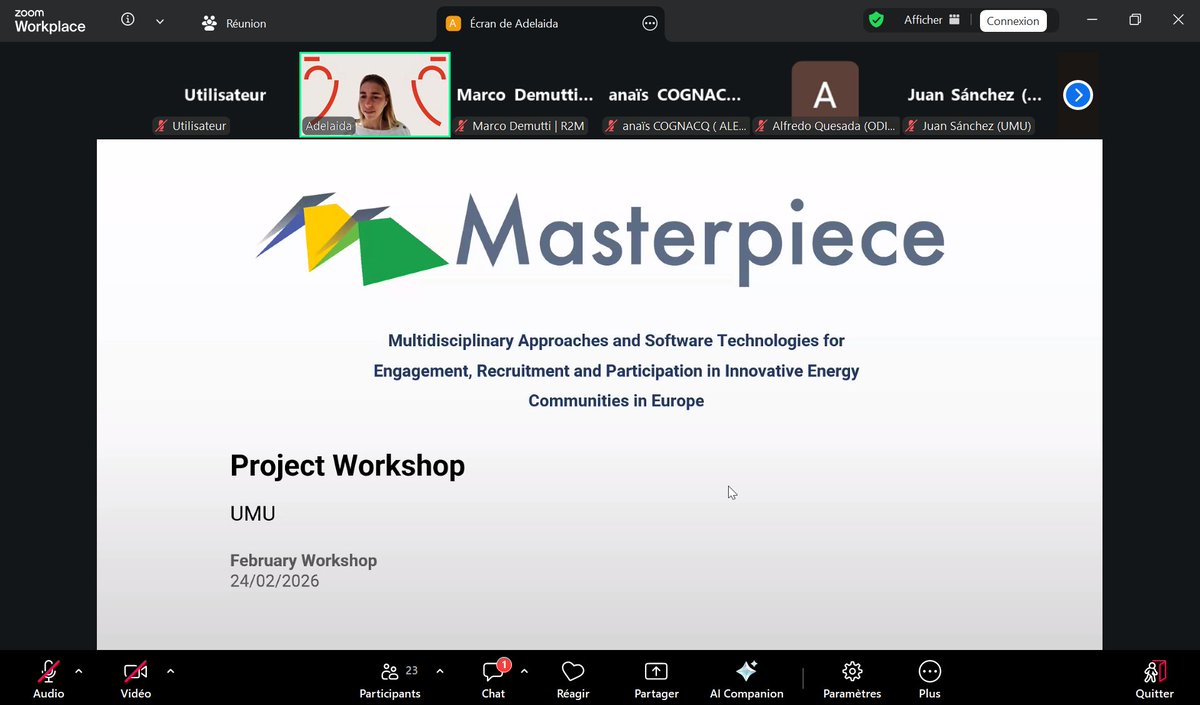This screenshot has width=1200, height=705.
Task: Open the Chat panel
Action: (x=494, y=679)
